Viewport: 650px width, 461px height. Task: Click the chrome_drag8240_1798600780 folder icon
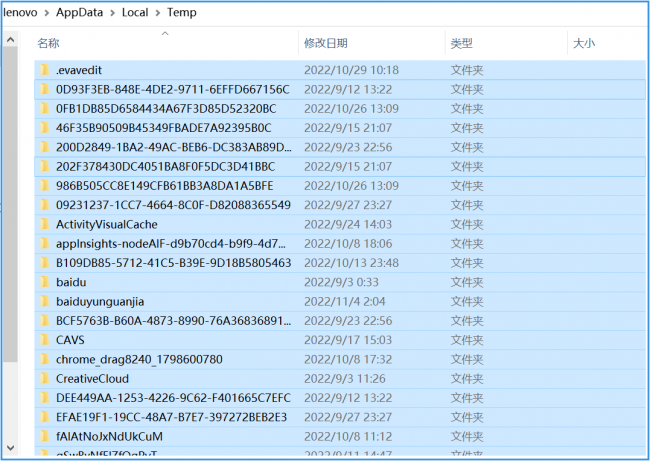click(45, 359)
